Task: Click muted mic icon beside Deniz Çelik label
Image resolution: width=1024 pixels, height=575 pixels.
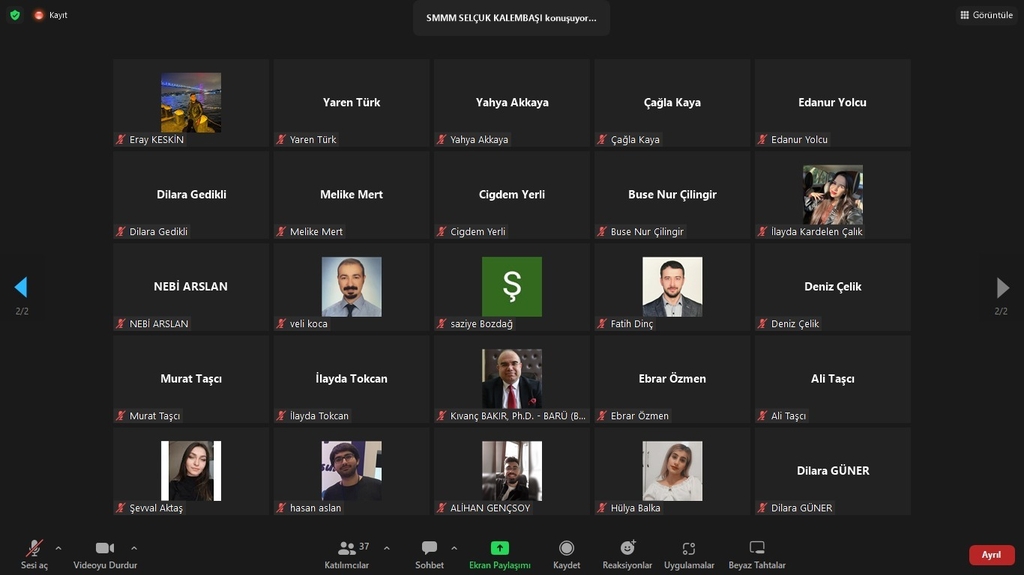Action: pos(763,323)
